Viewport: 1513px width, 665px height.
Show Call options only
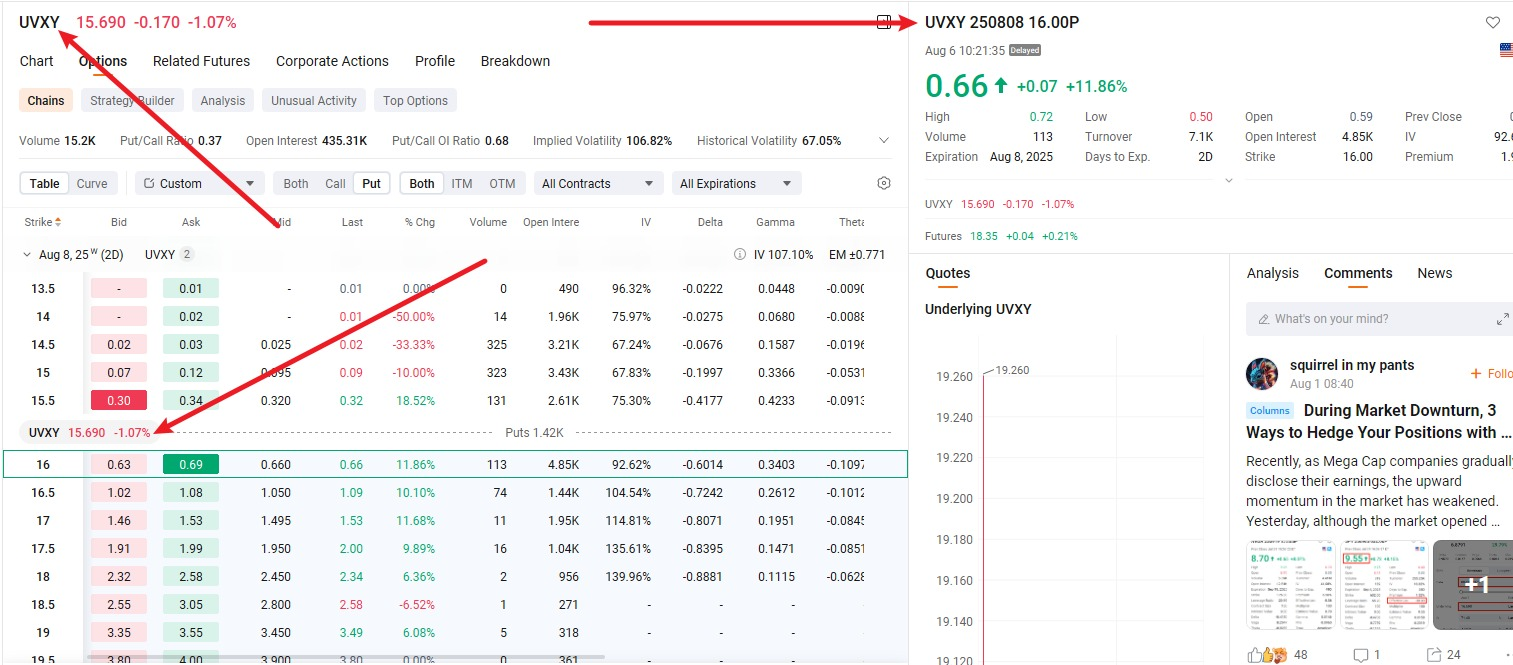(336, 183)
